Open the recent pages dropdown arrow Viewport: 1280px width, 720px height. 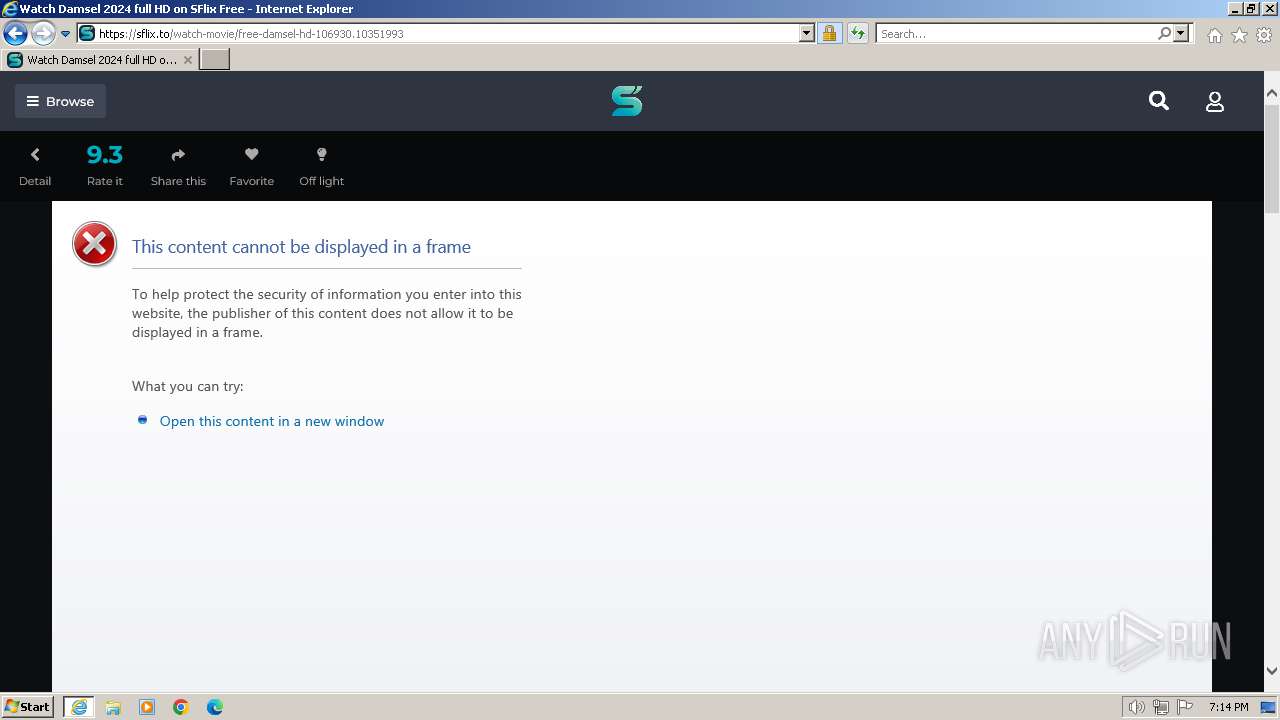pos(66,34)
